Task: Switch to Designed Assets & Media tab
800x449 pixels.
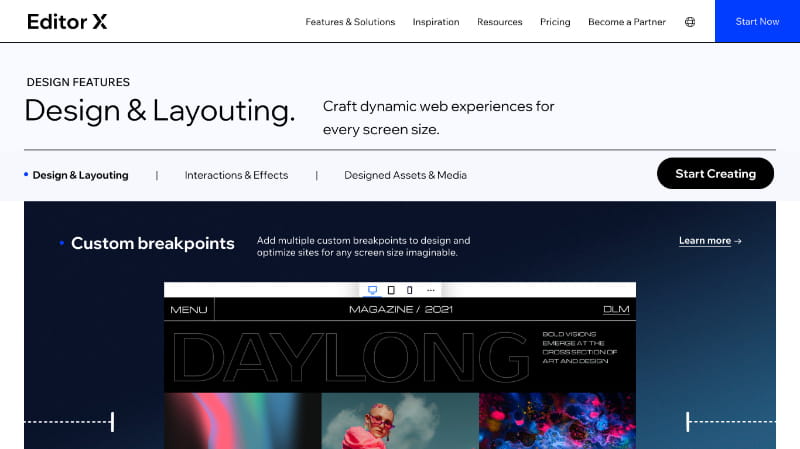Action: pos(405,175)
